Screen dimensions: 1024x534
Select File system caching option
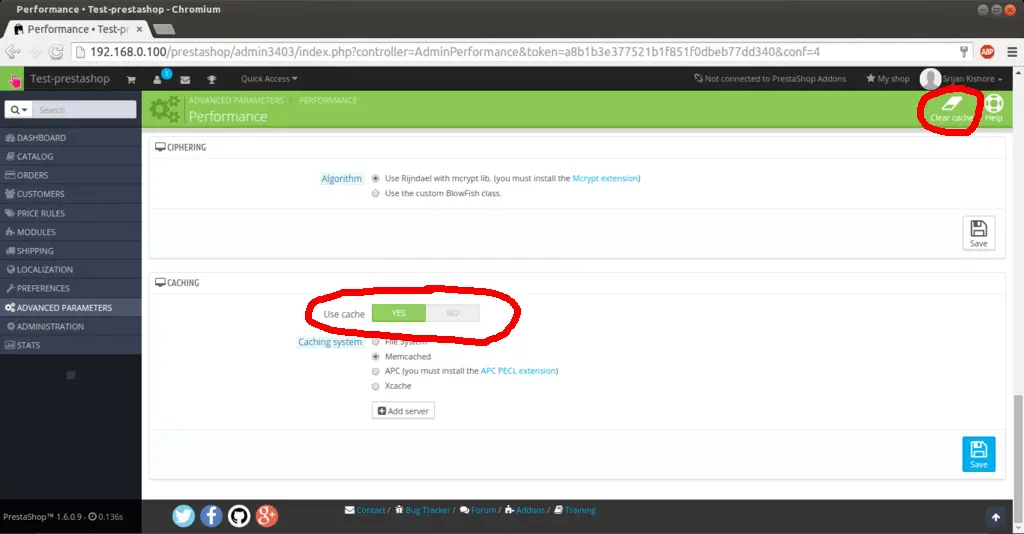(376, 341)
